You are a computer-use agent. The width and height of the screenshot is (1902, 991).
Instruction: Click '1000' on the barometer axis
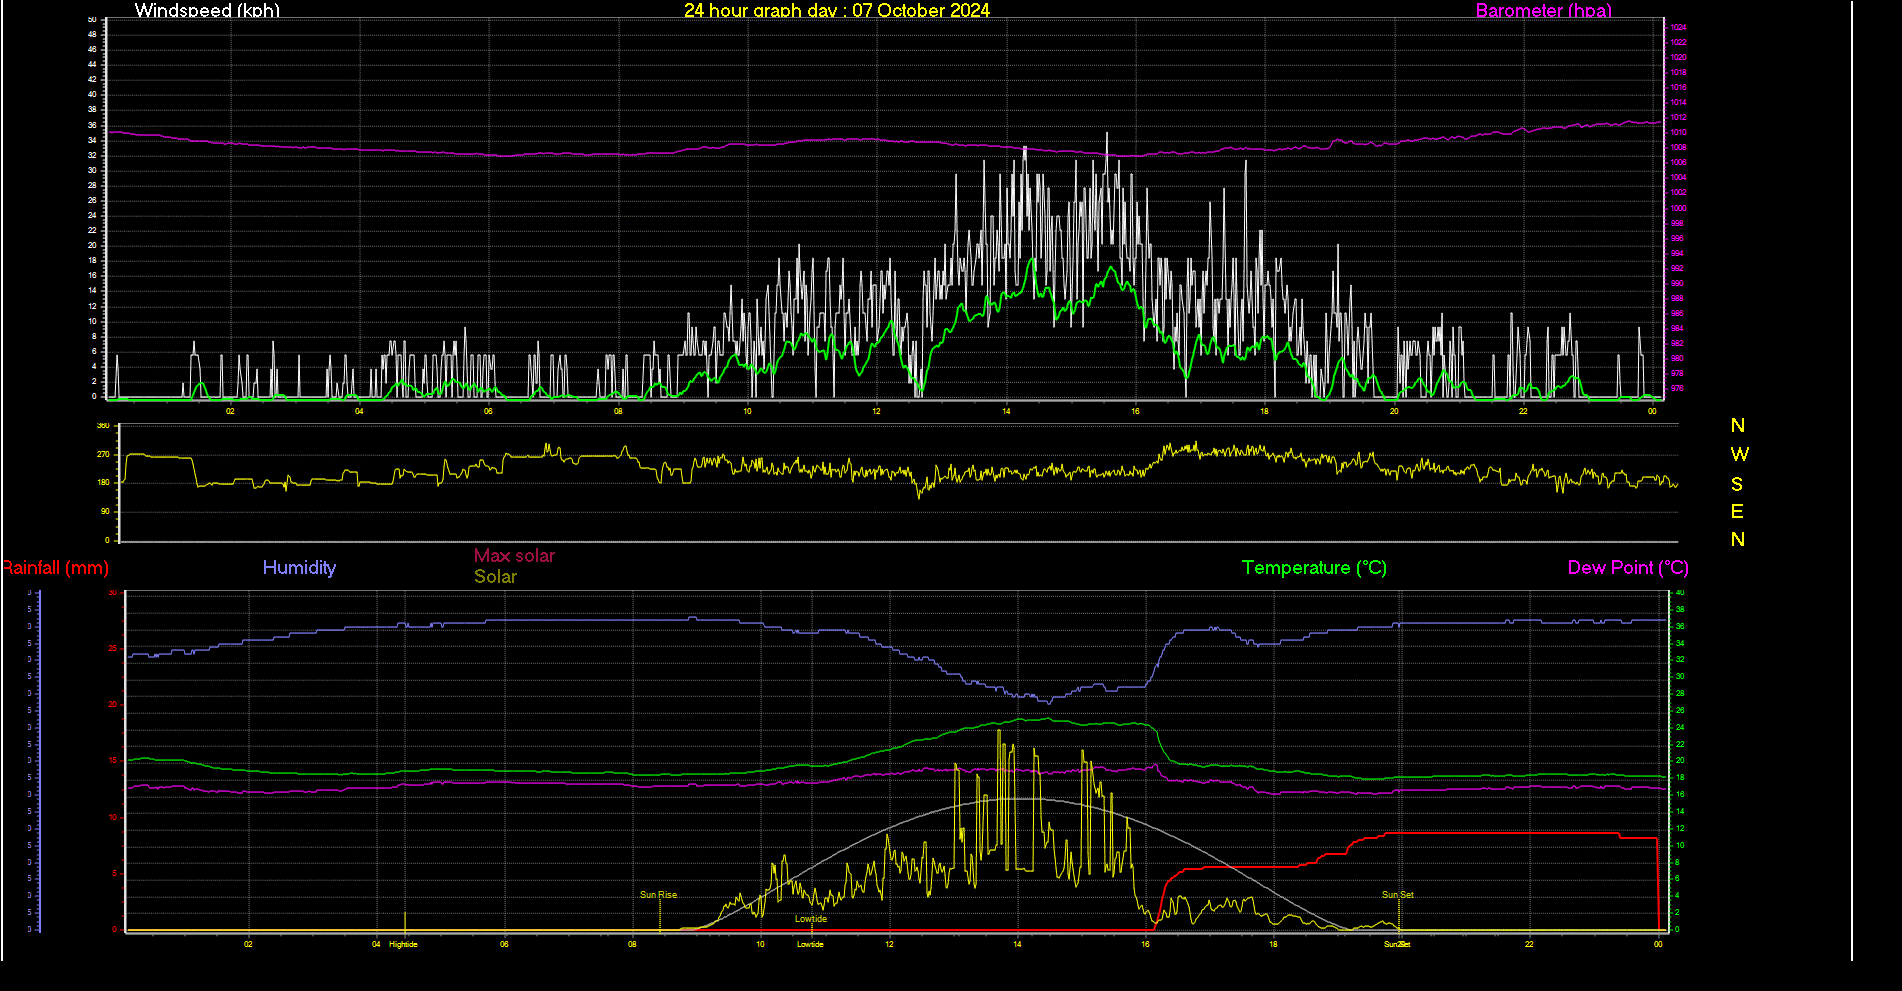(1678, 208)
